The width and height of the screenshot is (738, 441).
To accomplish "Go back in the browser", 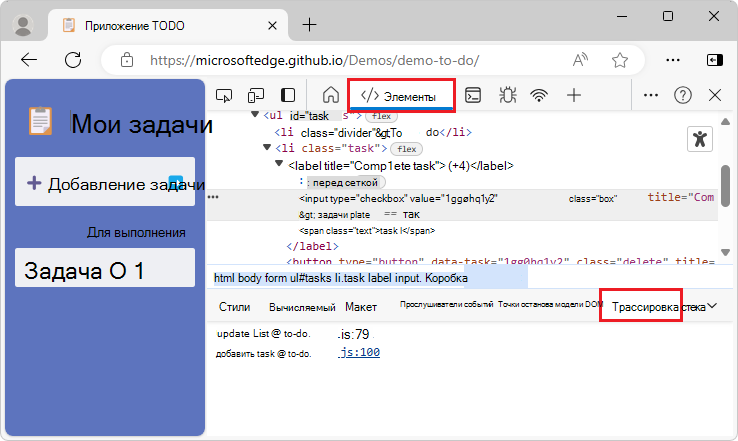I will point(29,60).
